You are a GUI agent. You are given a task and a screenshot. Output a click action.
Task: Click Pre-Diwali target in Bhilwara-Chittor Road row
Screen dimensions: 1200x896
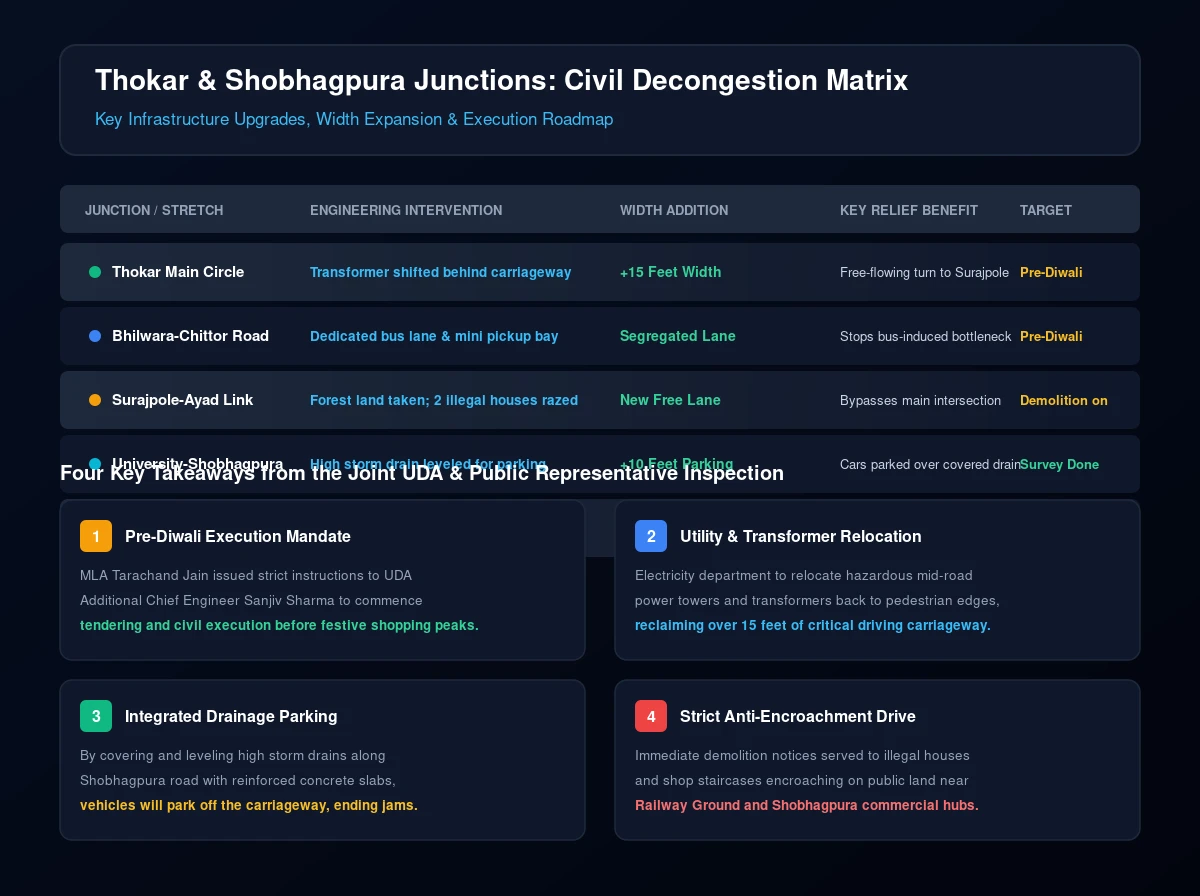pos(1051,336)
